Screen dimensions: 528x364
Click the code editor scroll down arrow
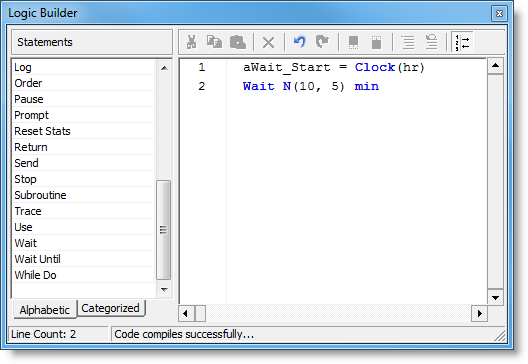(495, 297)
